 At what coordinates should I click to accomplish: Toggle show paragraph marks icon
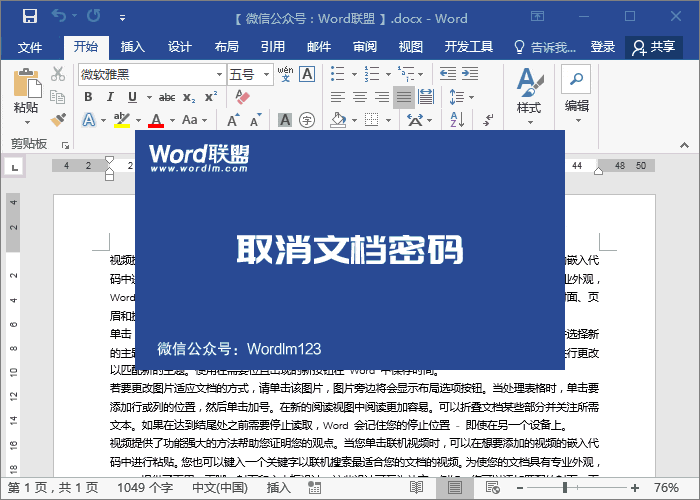[x=488, y=120]
